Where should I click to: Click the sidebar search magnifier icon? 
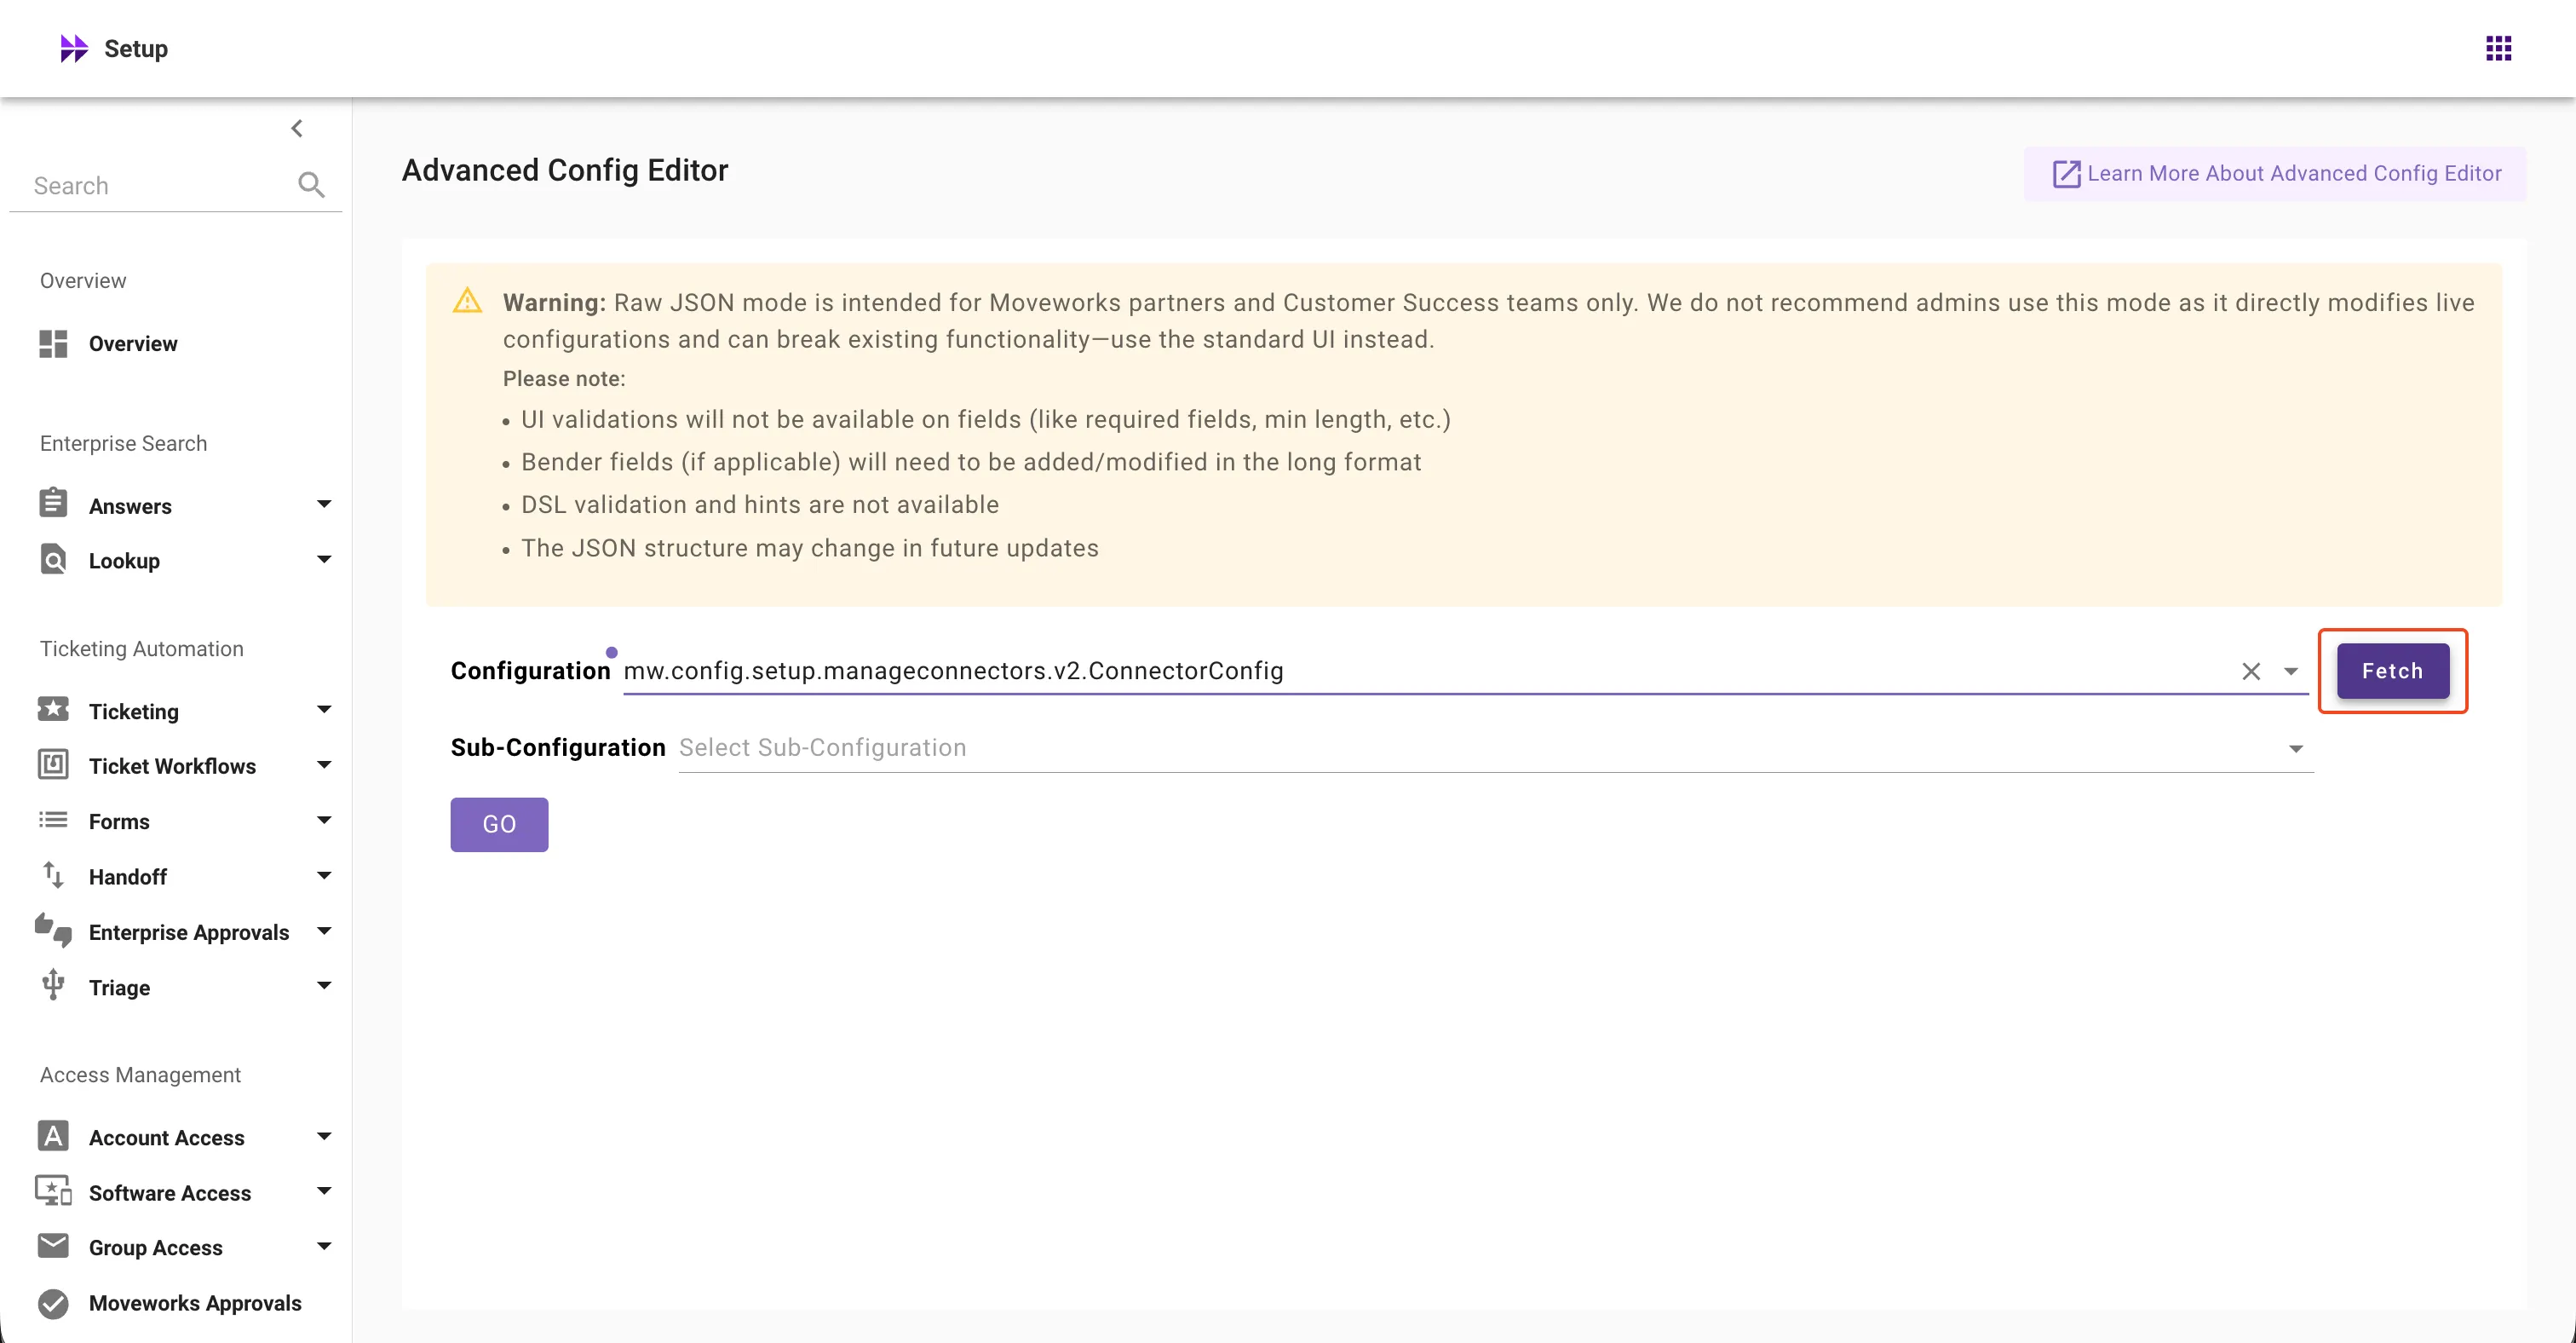pos(311,185)
